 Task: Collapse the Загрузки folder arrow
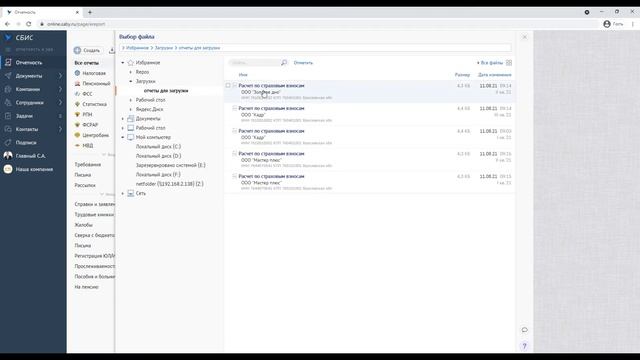131,82
